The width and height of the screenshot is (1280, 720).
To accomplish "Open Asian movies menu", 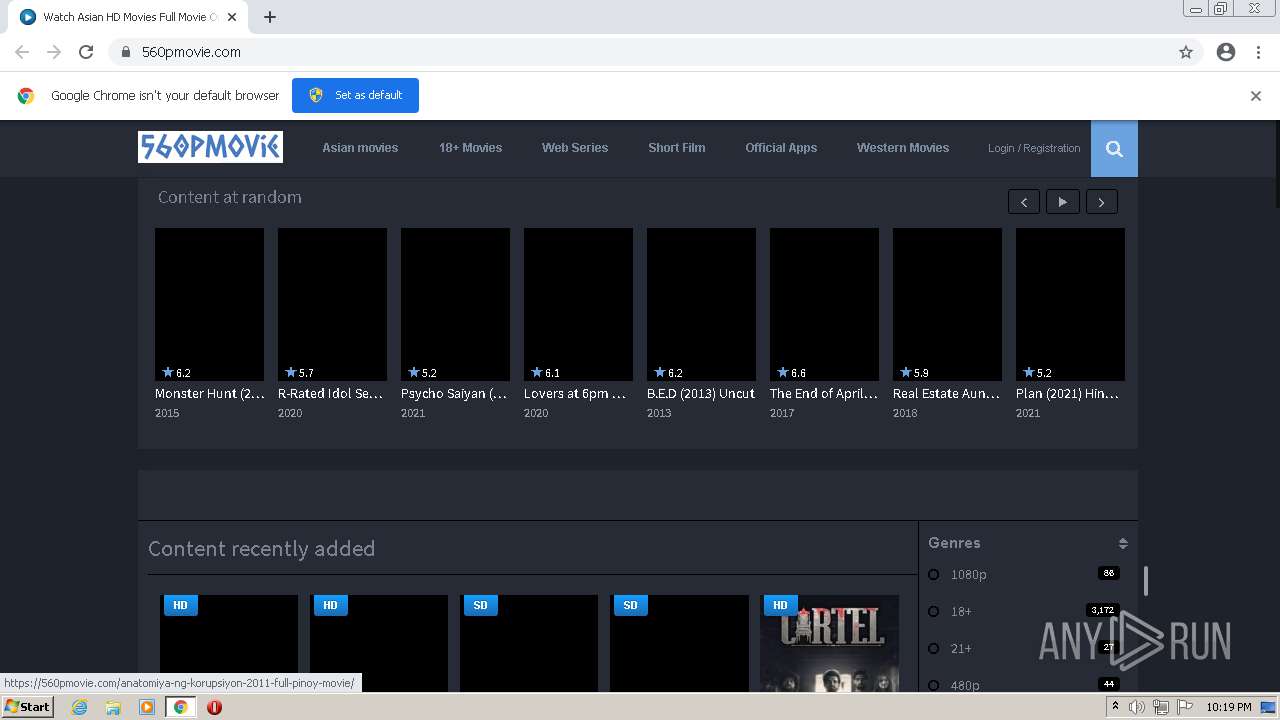I will [x=360, y=148].
